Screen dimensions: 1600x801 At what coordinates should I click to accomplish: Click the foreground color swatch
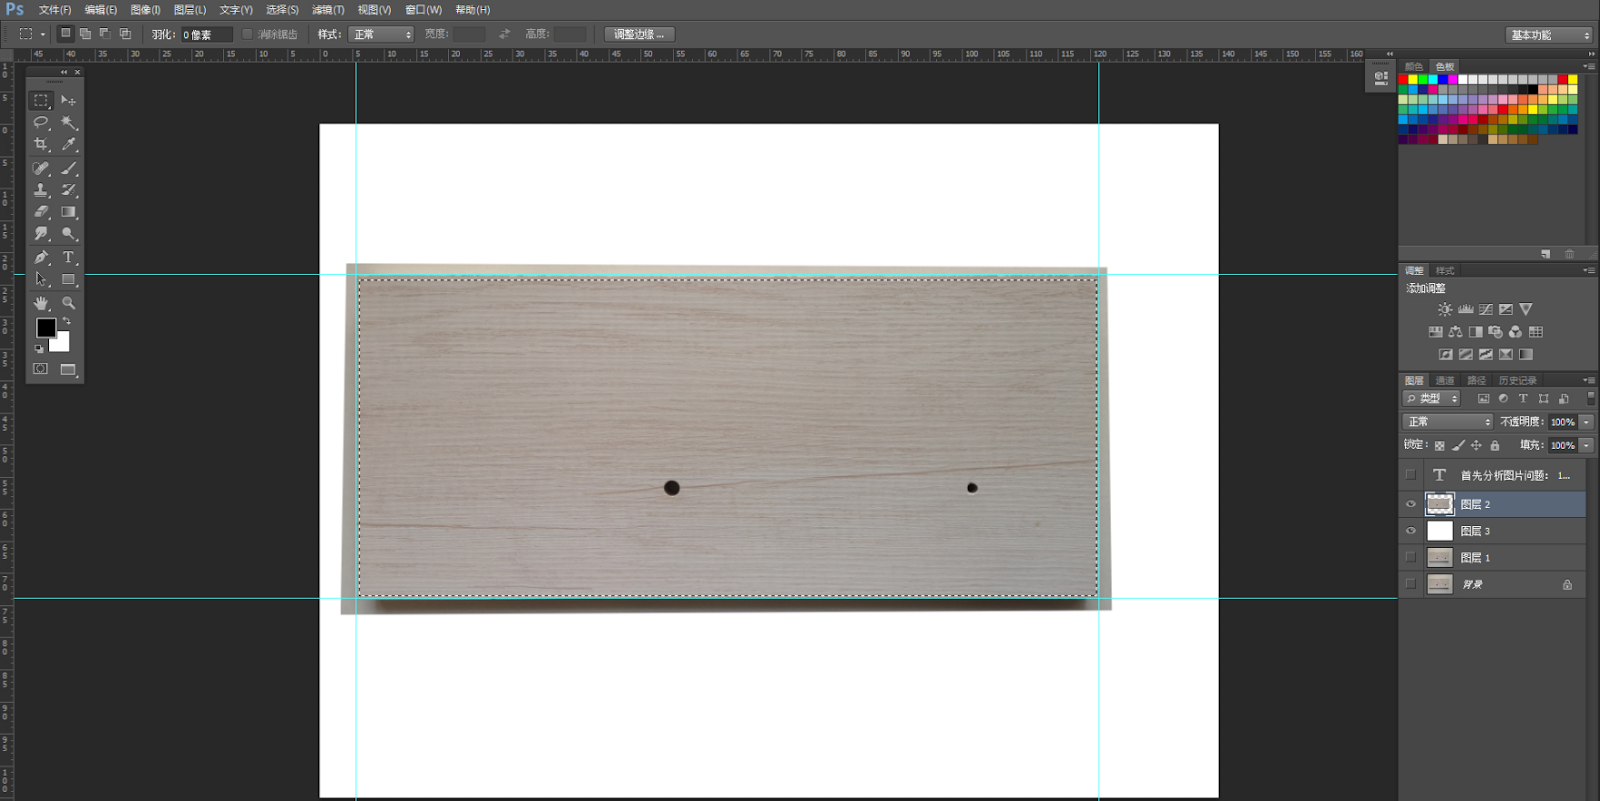(44, 326)
